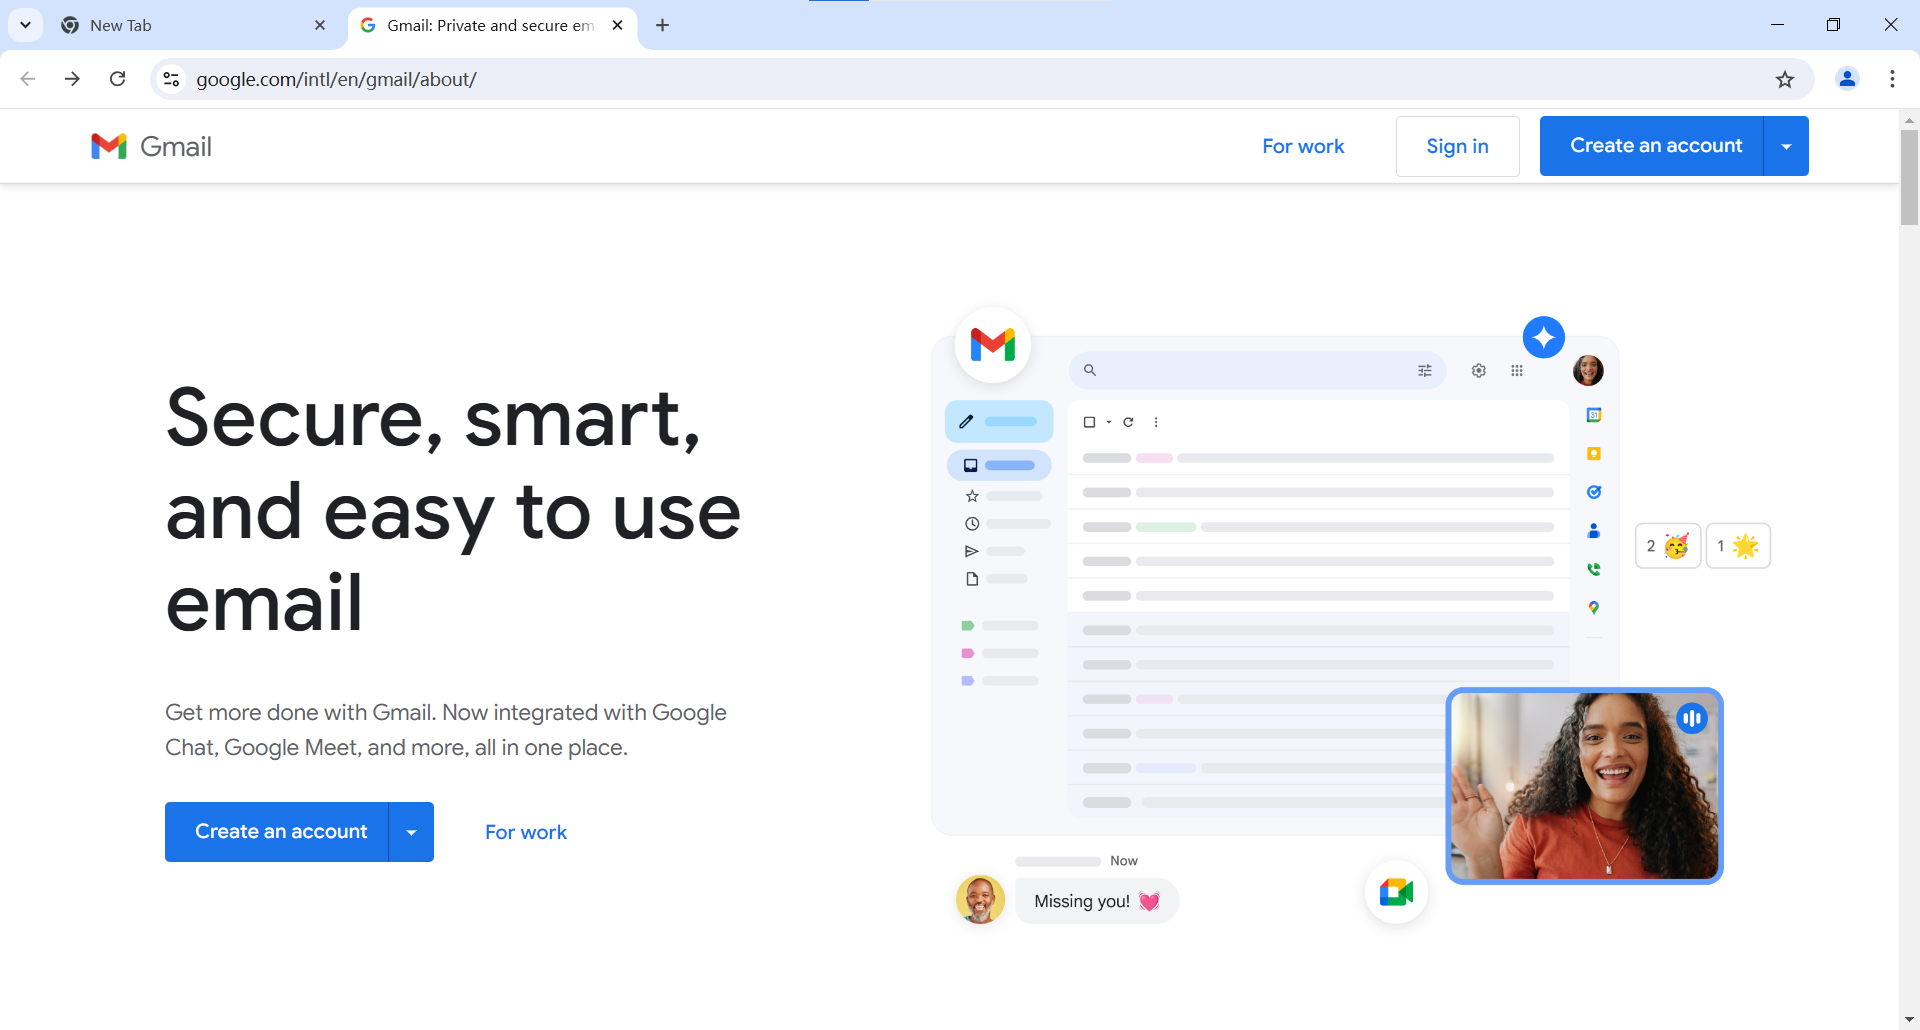Switch to the New Tab tab
Viewport: 1920px width, 1030px height.
pyautogui.click(x=190, y=25)
